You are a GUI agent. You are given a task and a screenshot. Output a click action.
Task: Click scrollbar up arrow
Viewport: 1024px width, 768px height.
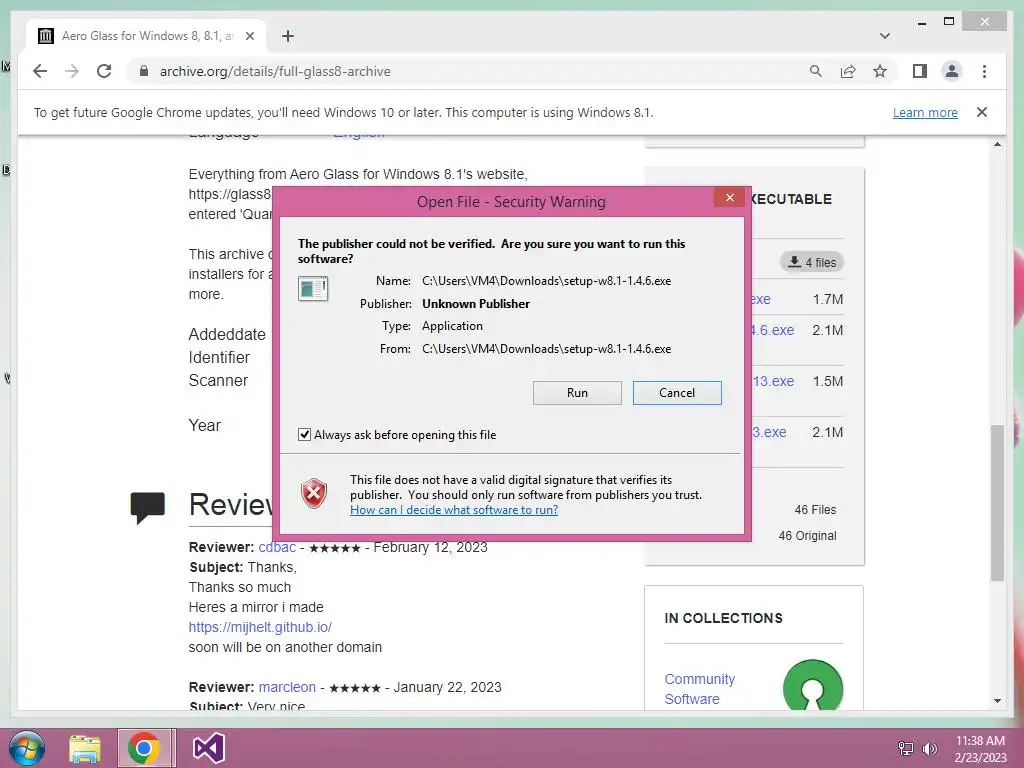[997, 144]
